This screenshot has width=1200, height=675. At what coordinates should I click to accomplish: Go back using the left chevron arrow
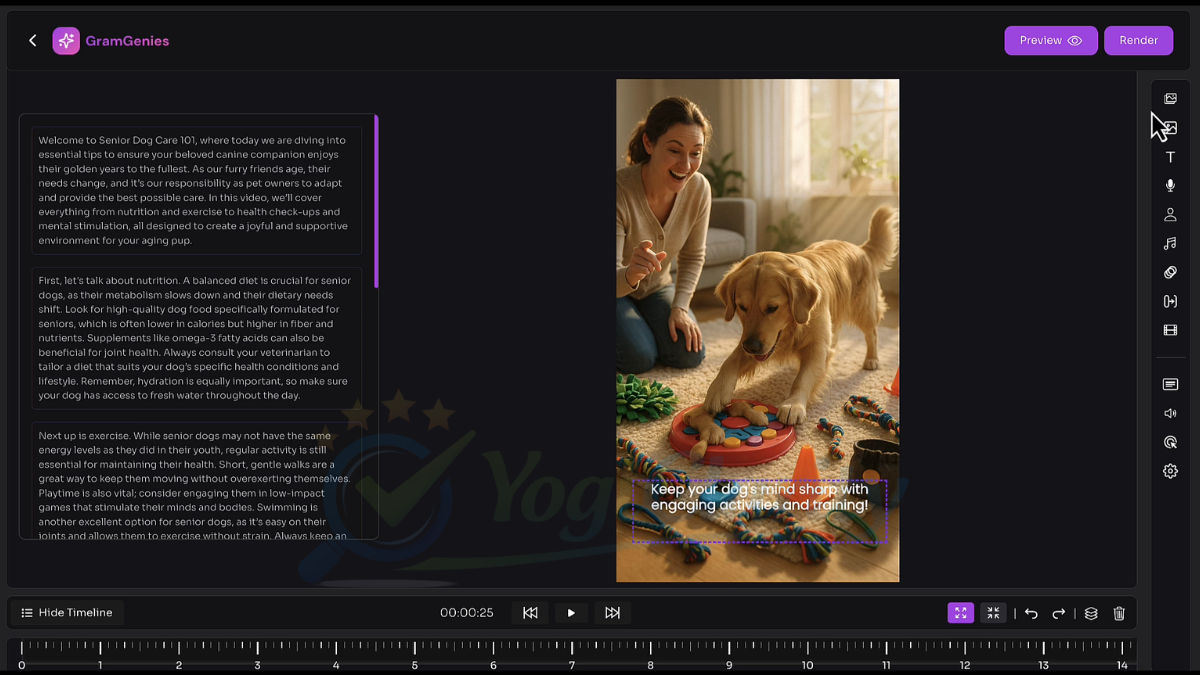pos(33,41)
